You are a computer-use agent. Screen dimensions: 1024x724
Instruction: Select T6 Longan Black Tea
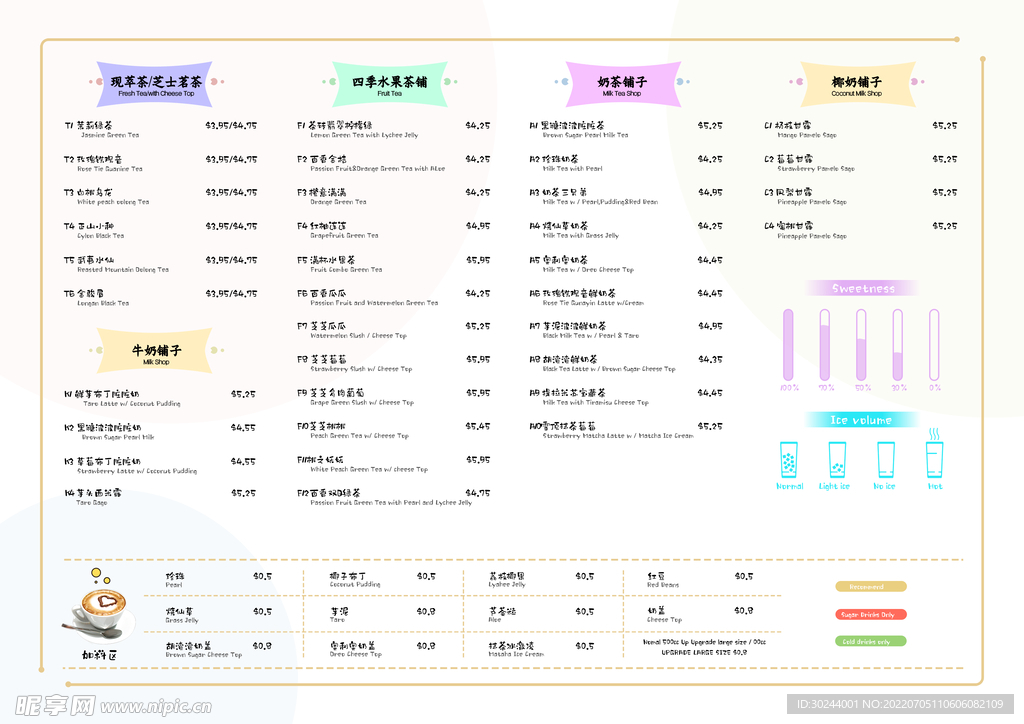pos(161,298)
